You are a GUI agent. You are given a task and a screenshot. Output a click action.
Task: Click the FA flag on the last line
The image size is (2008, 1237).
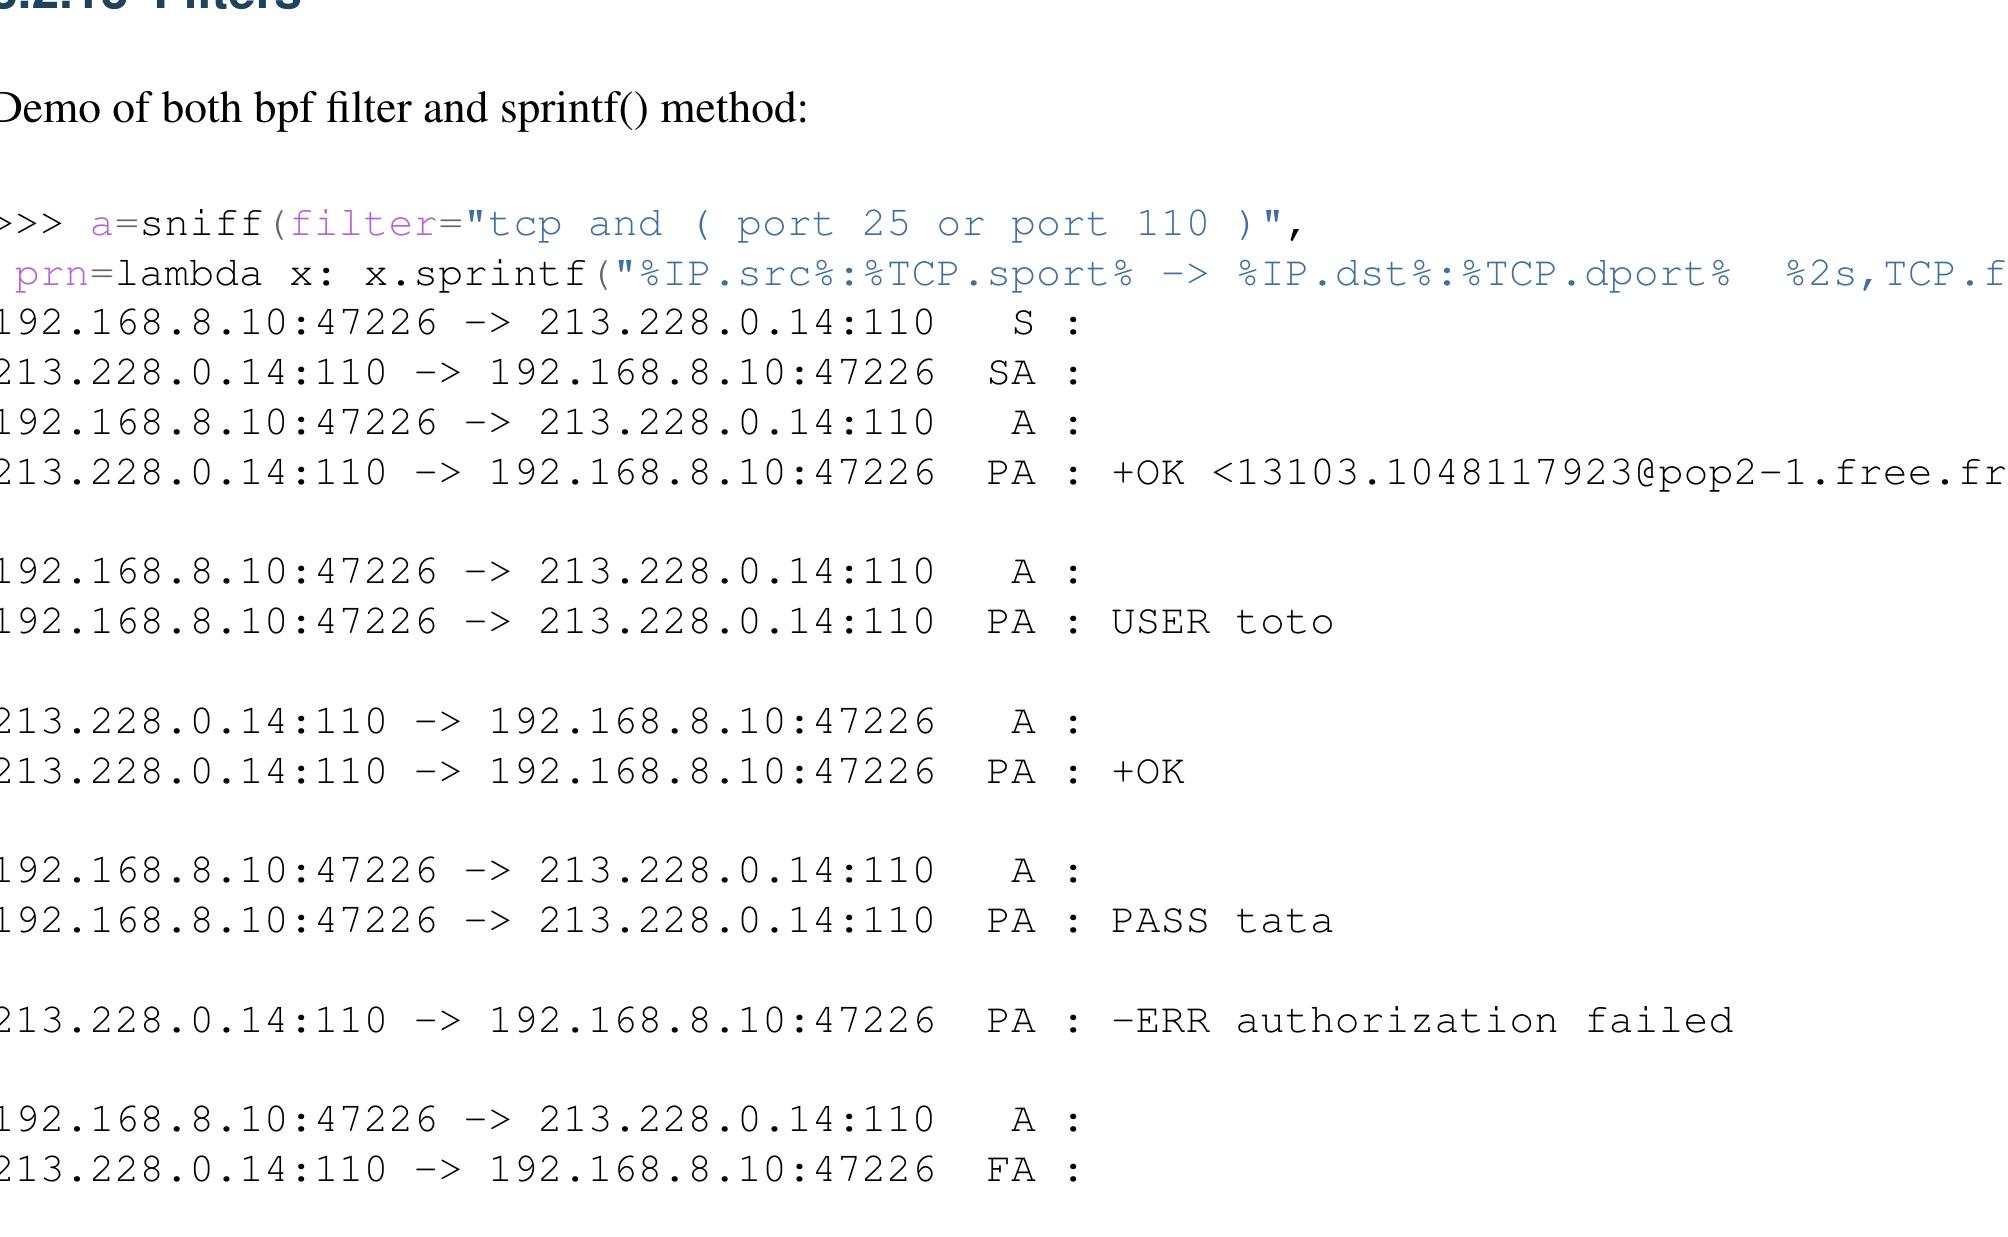point(1011,1170)
